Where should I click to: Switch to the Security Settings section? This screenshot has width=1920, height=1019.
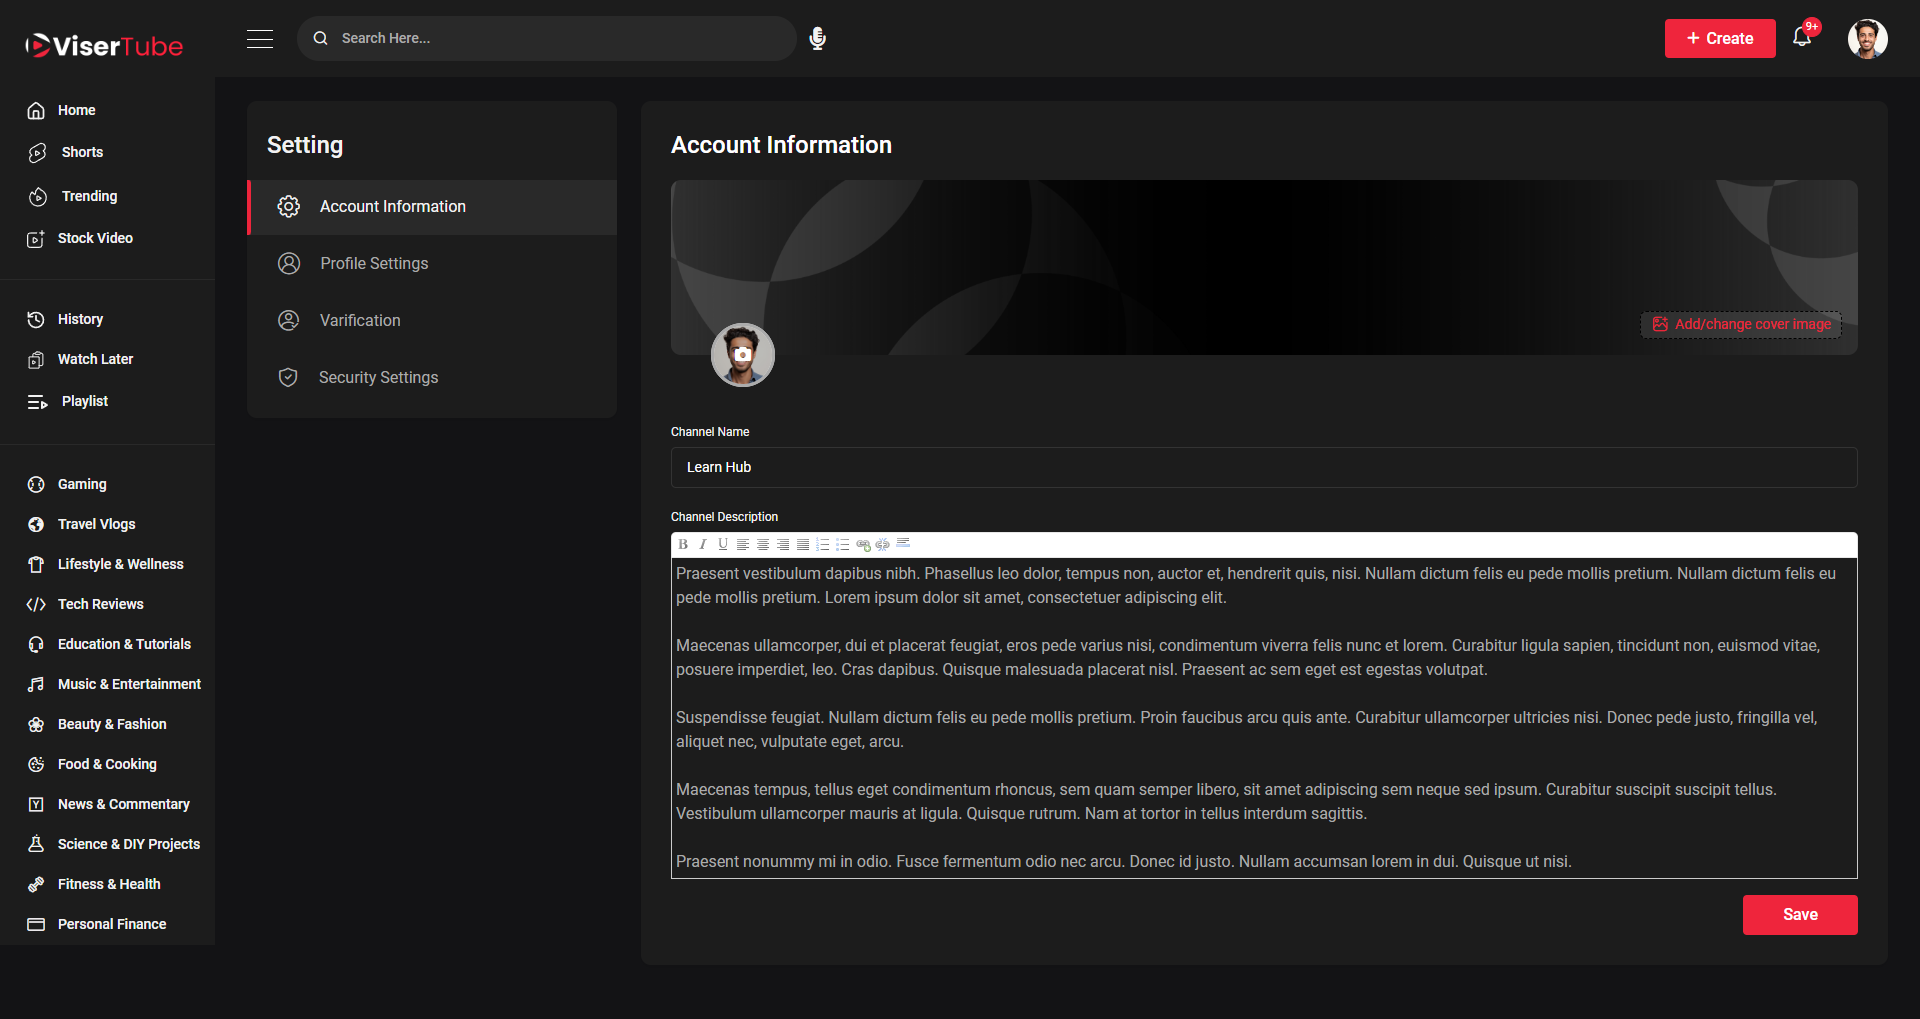(x=378, y=377)
